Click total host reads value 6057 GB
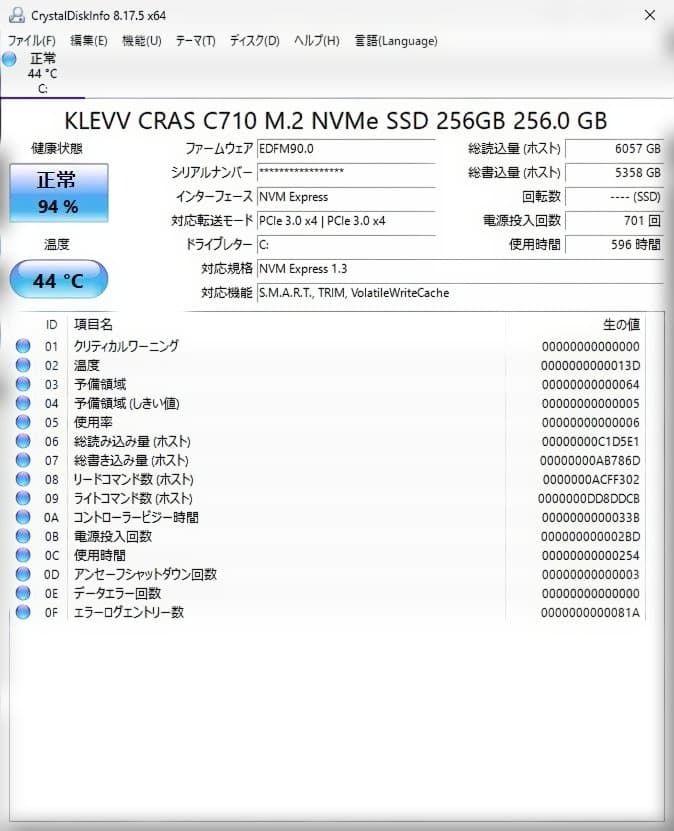Viewport: 674px width, 831px height. tap(614, 149)
